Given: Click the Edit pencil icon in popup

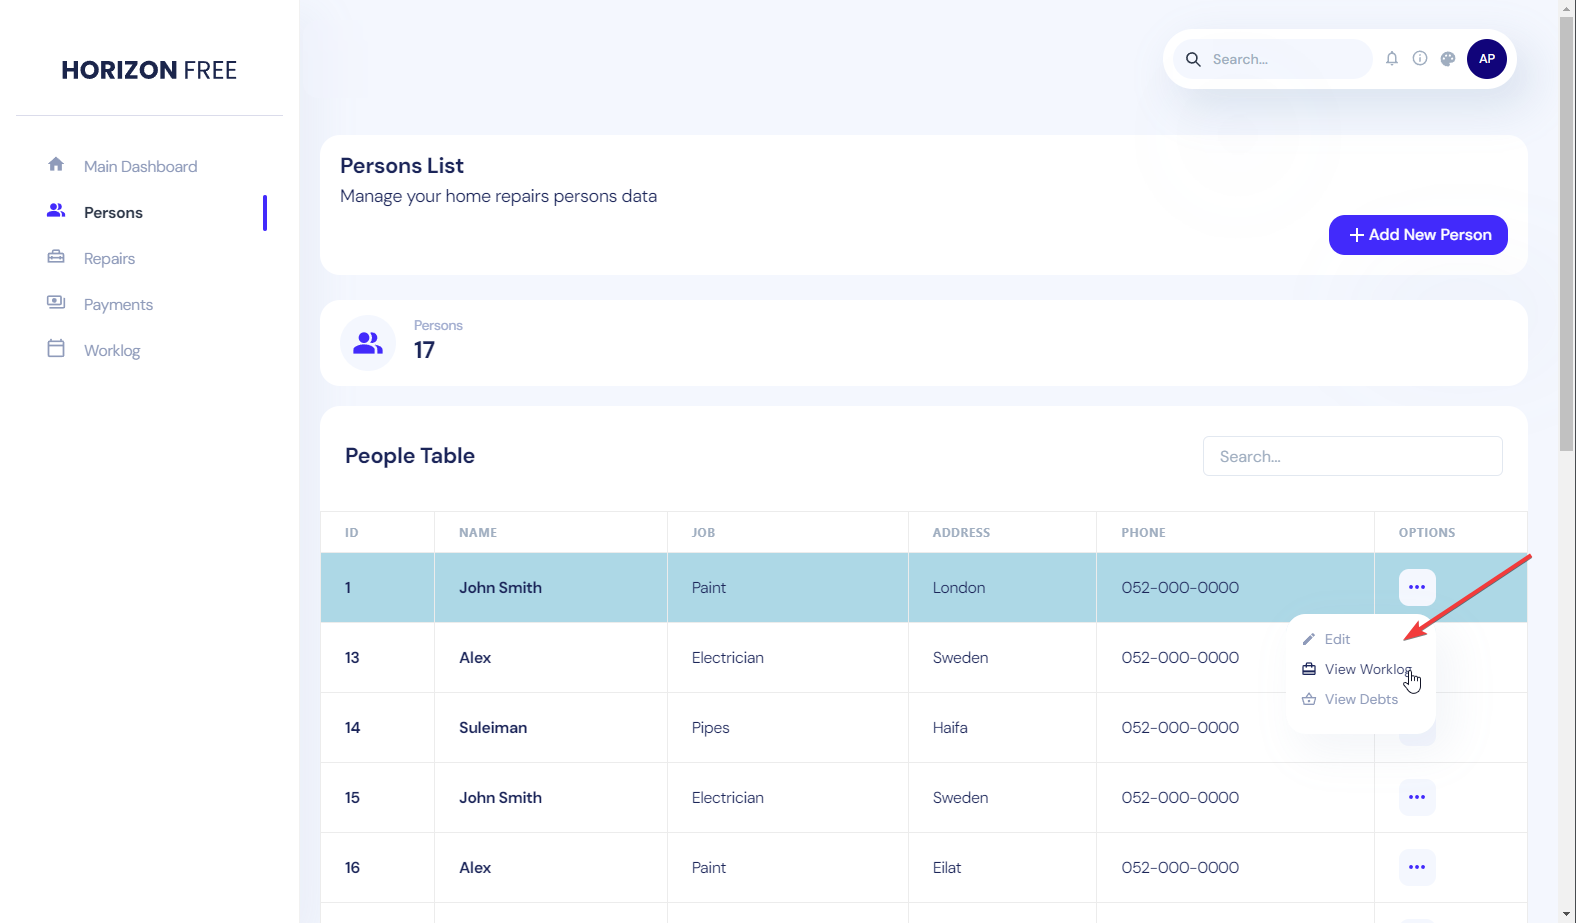Looking at the screenshot, I should click(x=1309, y=639).
